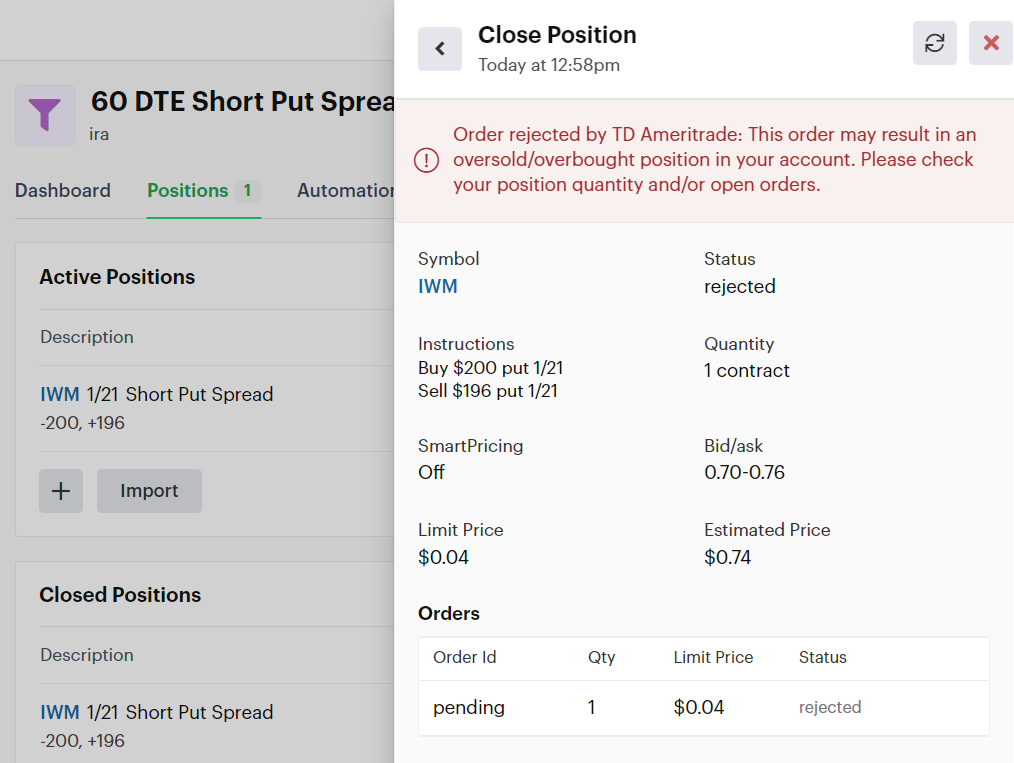Click the 60 DTE Short Put Spread title
Image resolution: width=1014 pixels, height=763 pixels.
(243, 102)
